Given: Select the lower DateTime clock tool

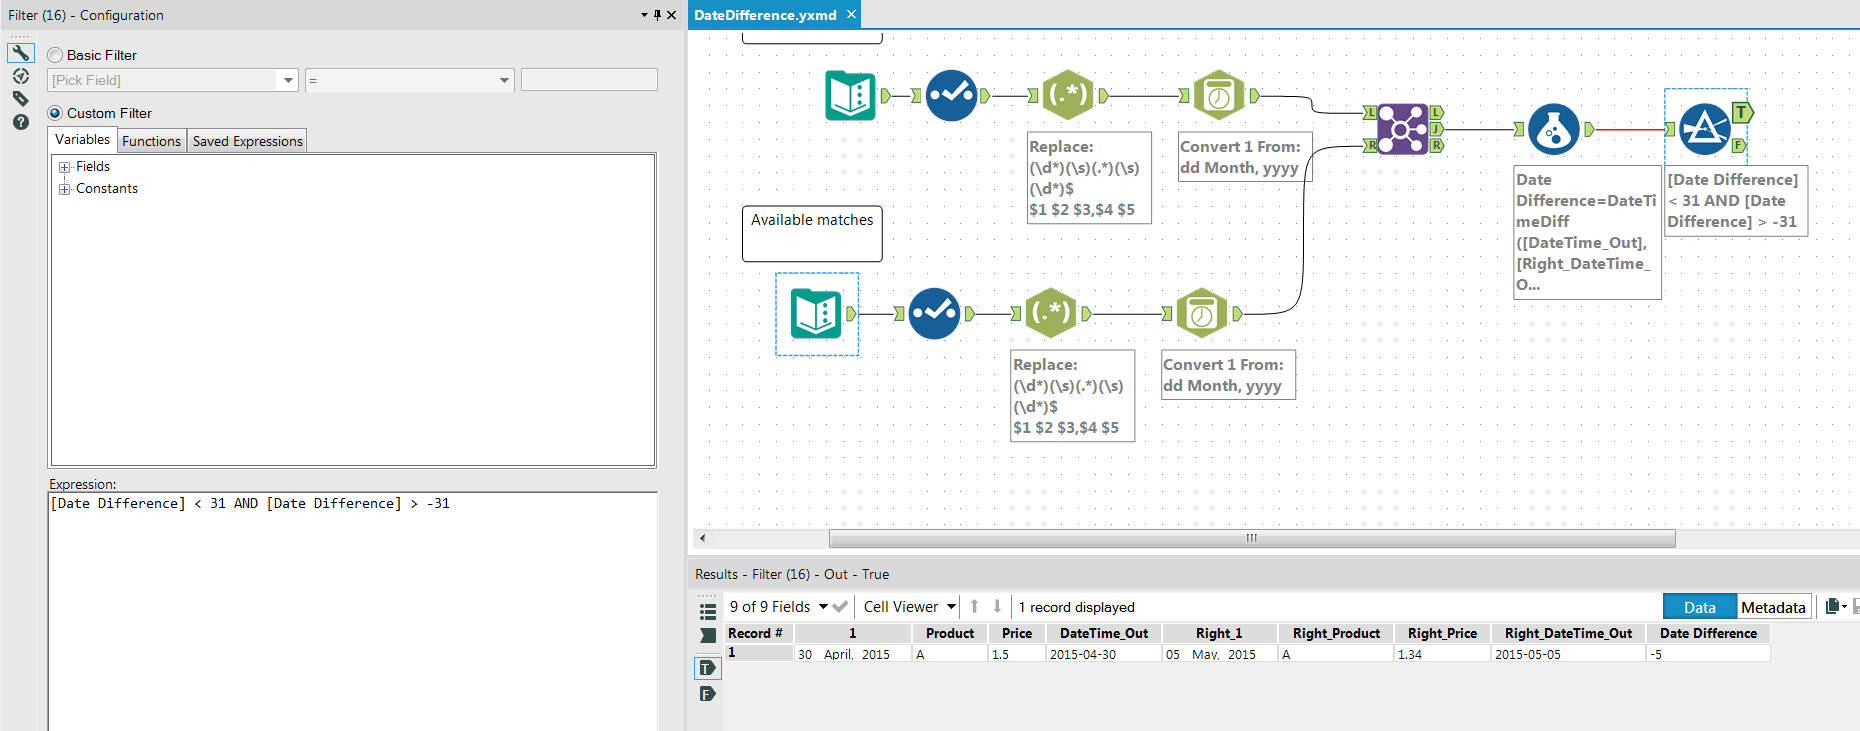Looking at the screenshot, I should [x=1201, y=314].
